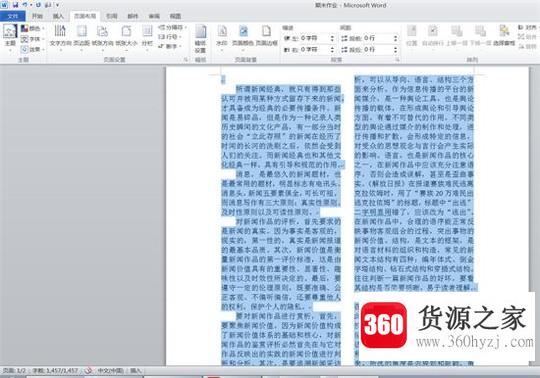Click the spacing before spinner arrows
This screenshot has height=378, width=540.
tap(396, 38)
